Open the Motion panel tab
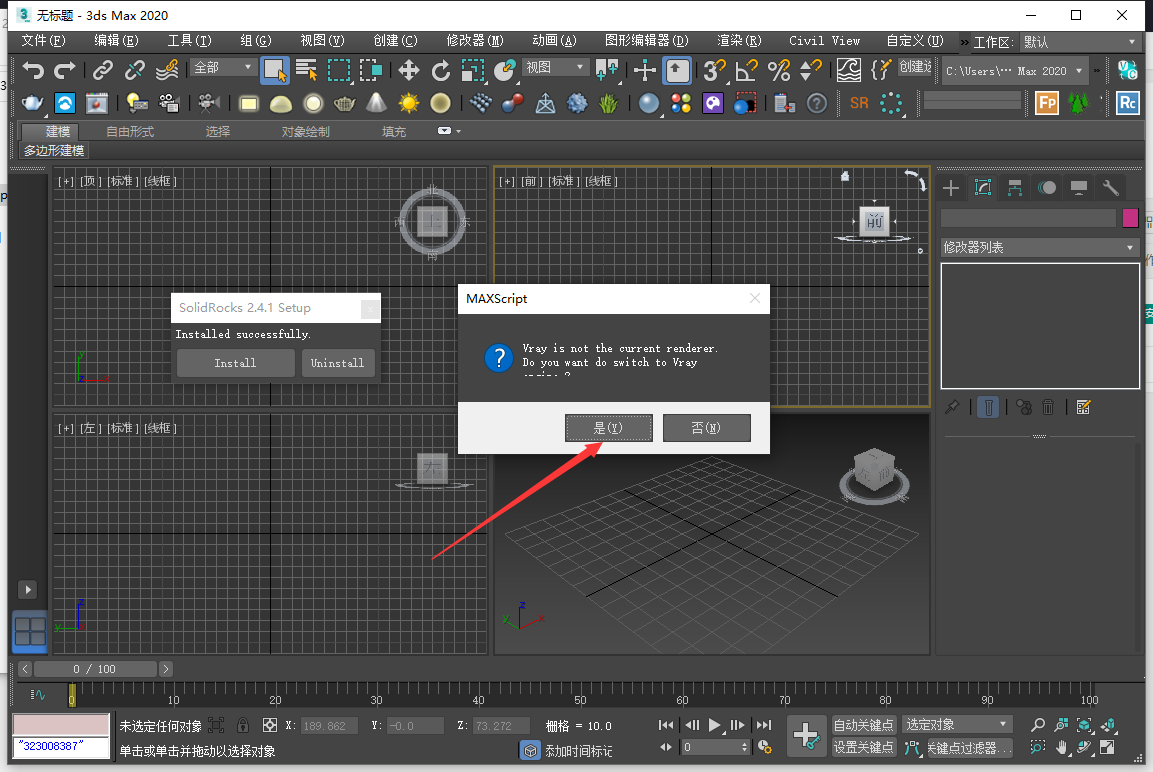Screen dimensions: 1153x772 point(1047,188)
